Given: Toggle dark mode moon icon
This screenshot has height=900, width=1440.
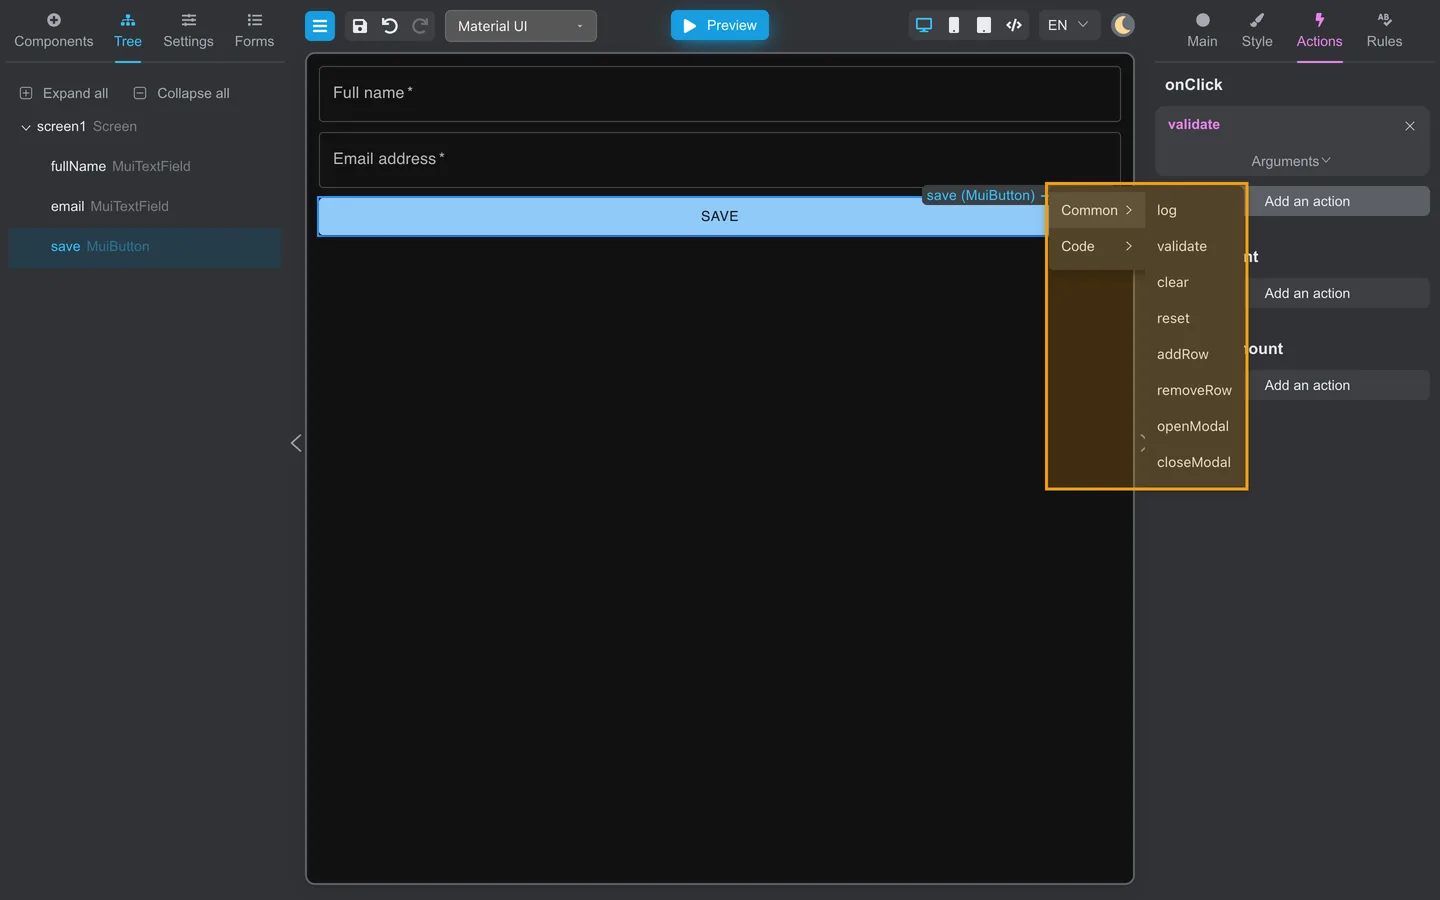Looking at the screenshot, I should 1123,25.
